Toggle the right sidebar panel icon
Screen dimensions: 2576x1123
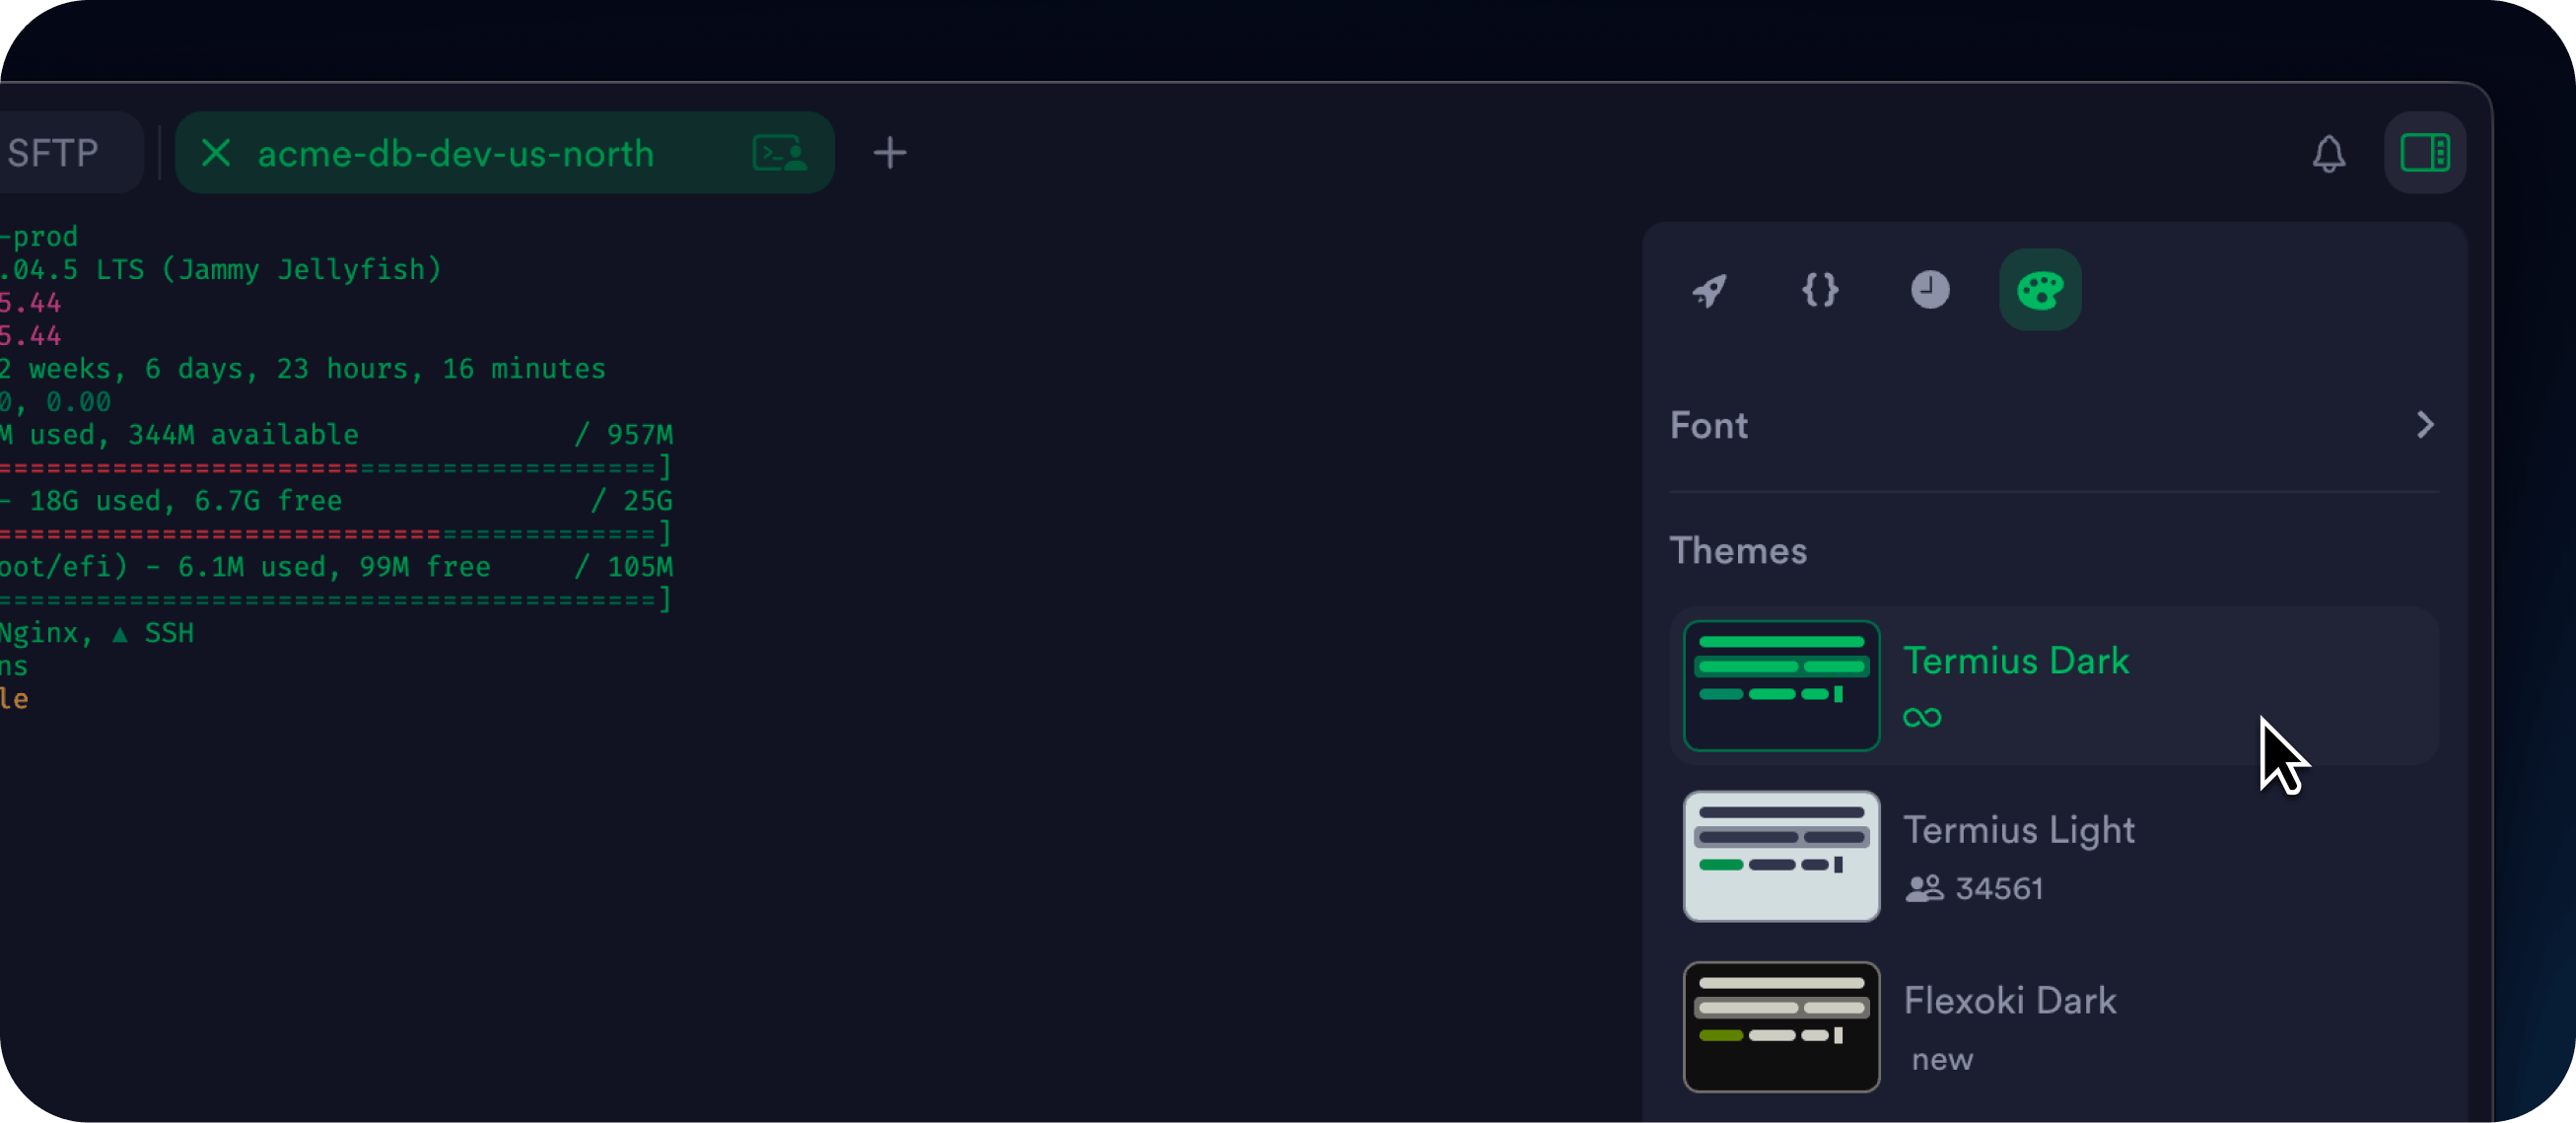[x=2425, y=154]
